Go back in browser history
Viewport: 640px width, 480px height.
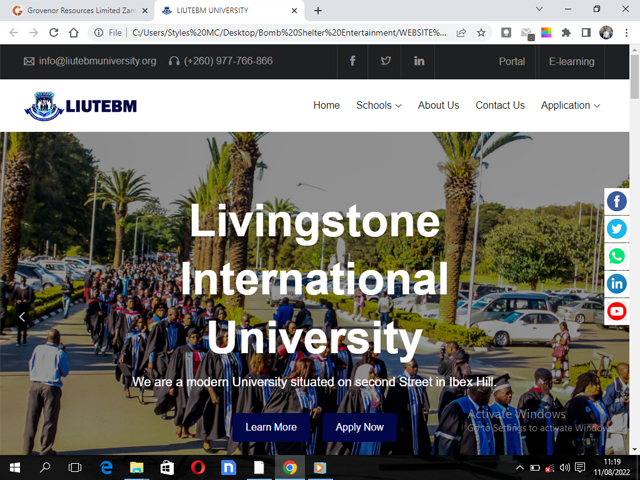point(13,33)
